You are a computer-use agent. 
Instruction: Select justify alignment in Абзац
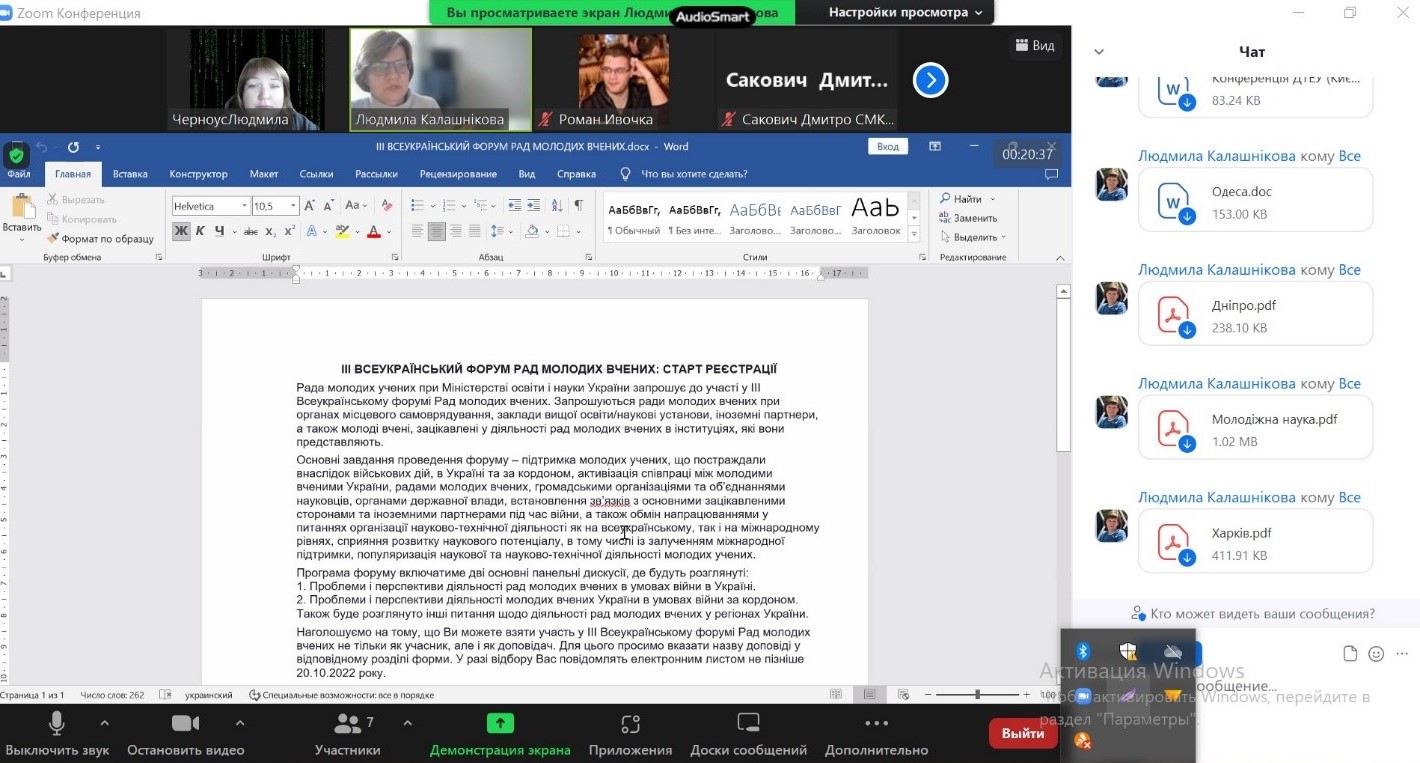476,231
